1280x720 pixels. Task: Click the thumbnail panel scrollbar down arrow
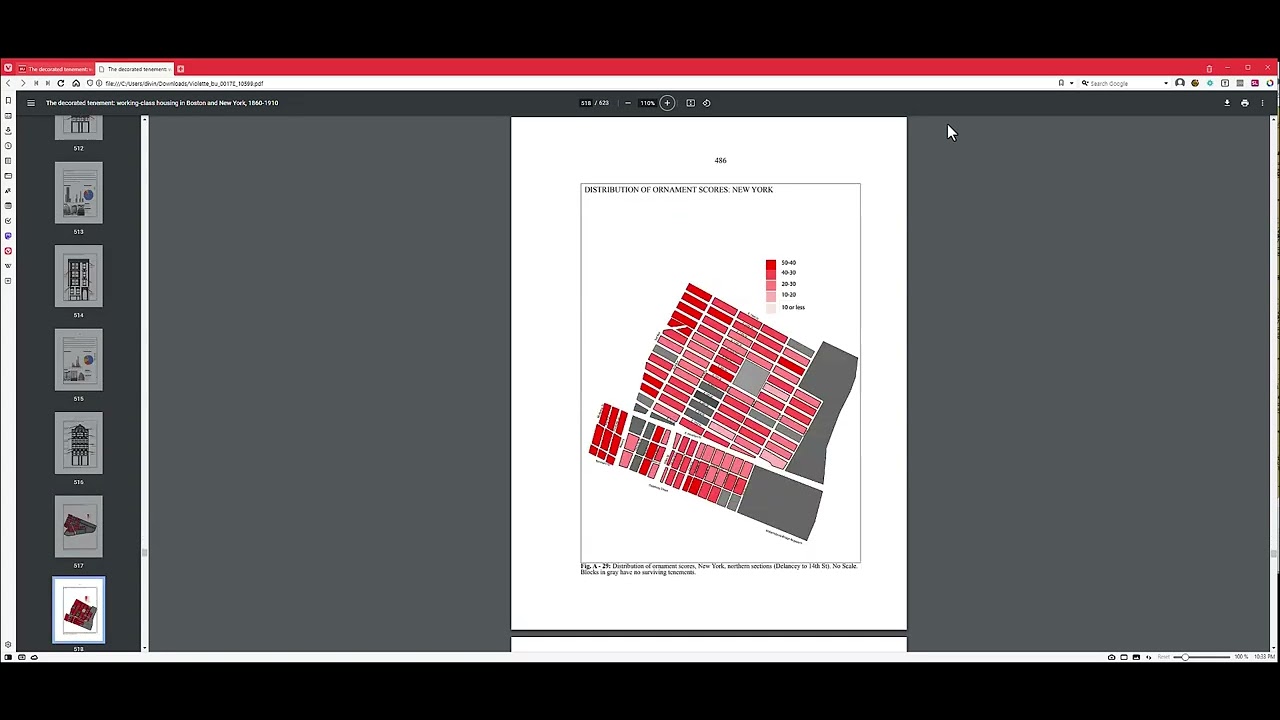coord(145,648)
